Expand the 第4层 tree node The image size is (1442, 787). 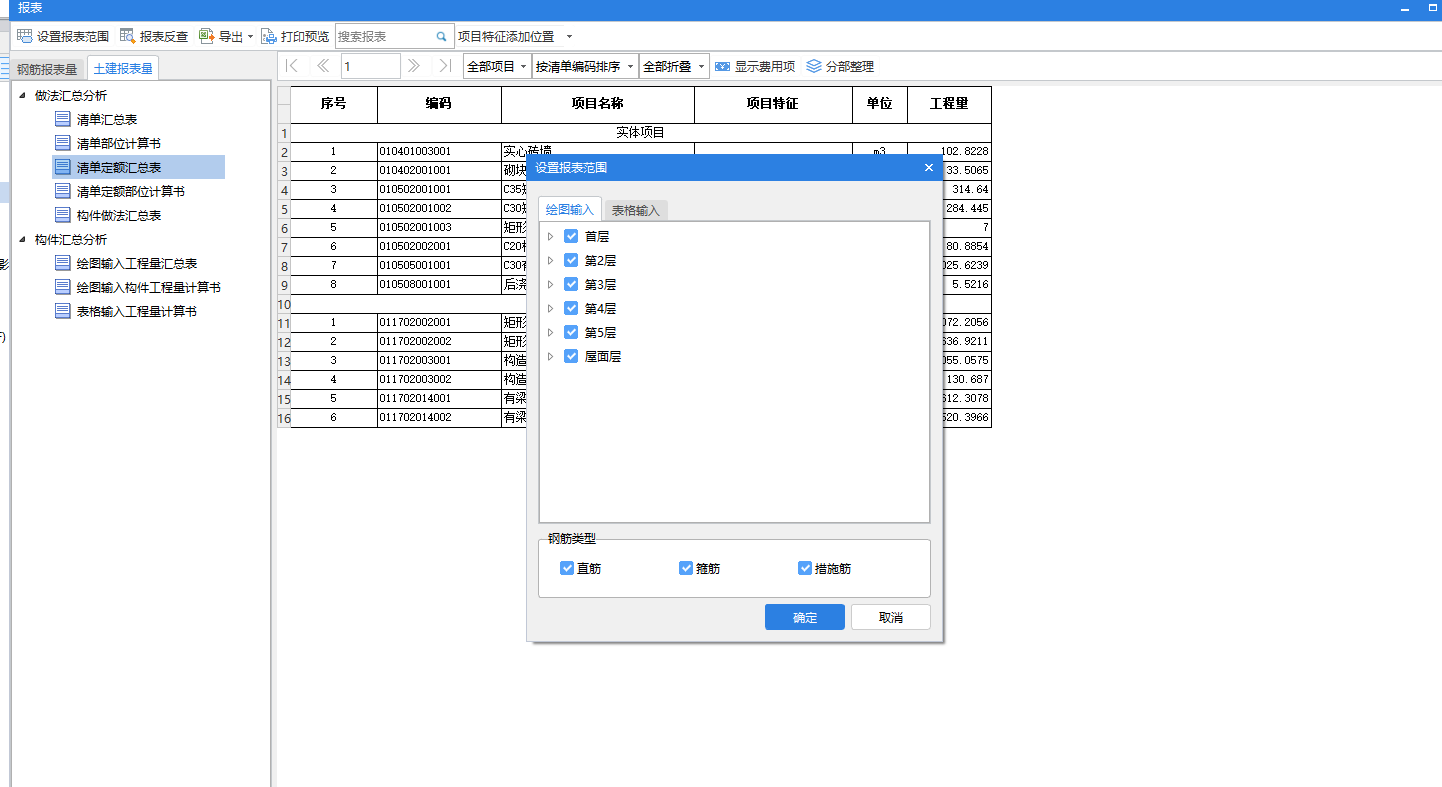(x=550, y=308)
